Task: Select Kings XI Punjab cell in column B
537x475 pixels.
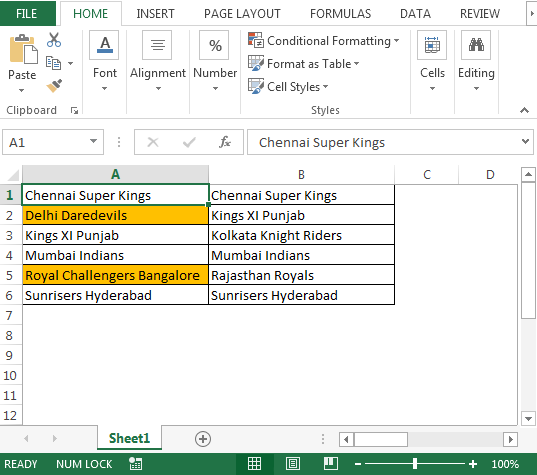Action: tap(301, 215)
